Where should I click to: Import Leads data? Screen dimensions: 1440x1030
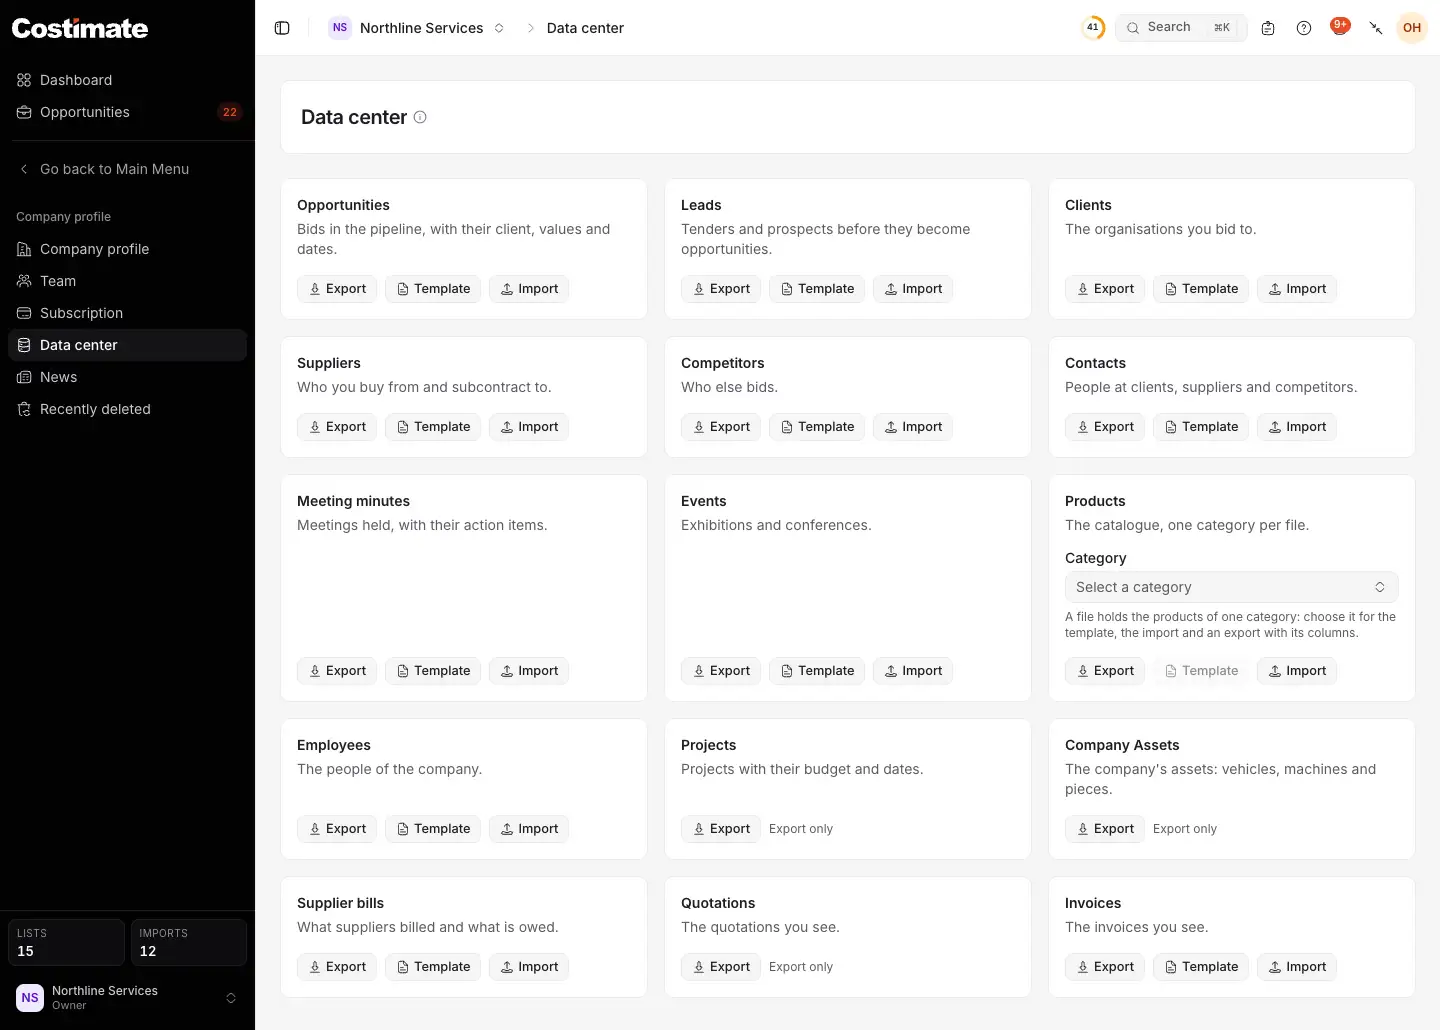point(913,289)
